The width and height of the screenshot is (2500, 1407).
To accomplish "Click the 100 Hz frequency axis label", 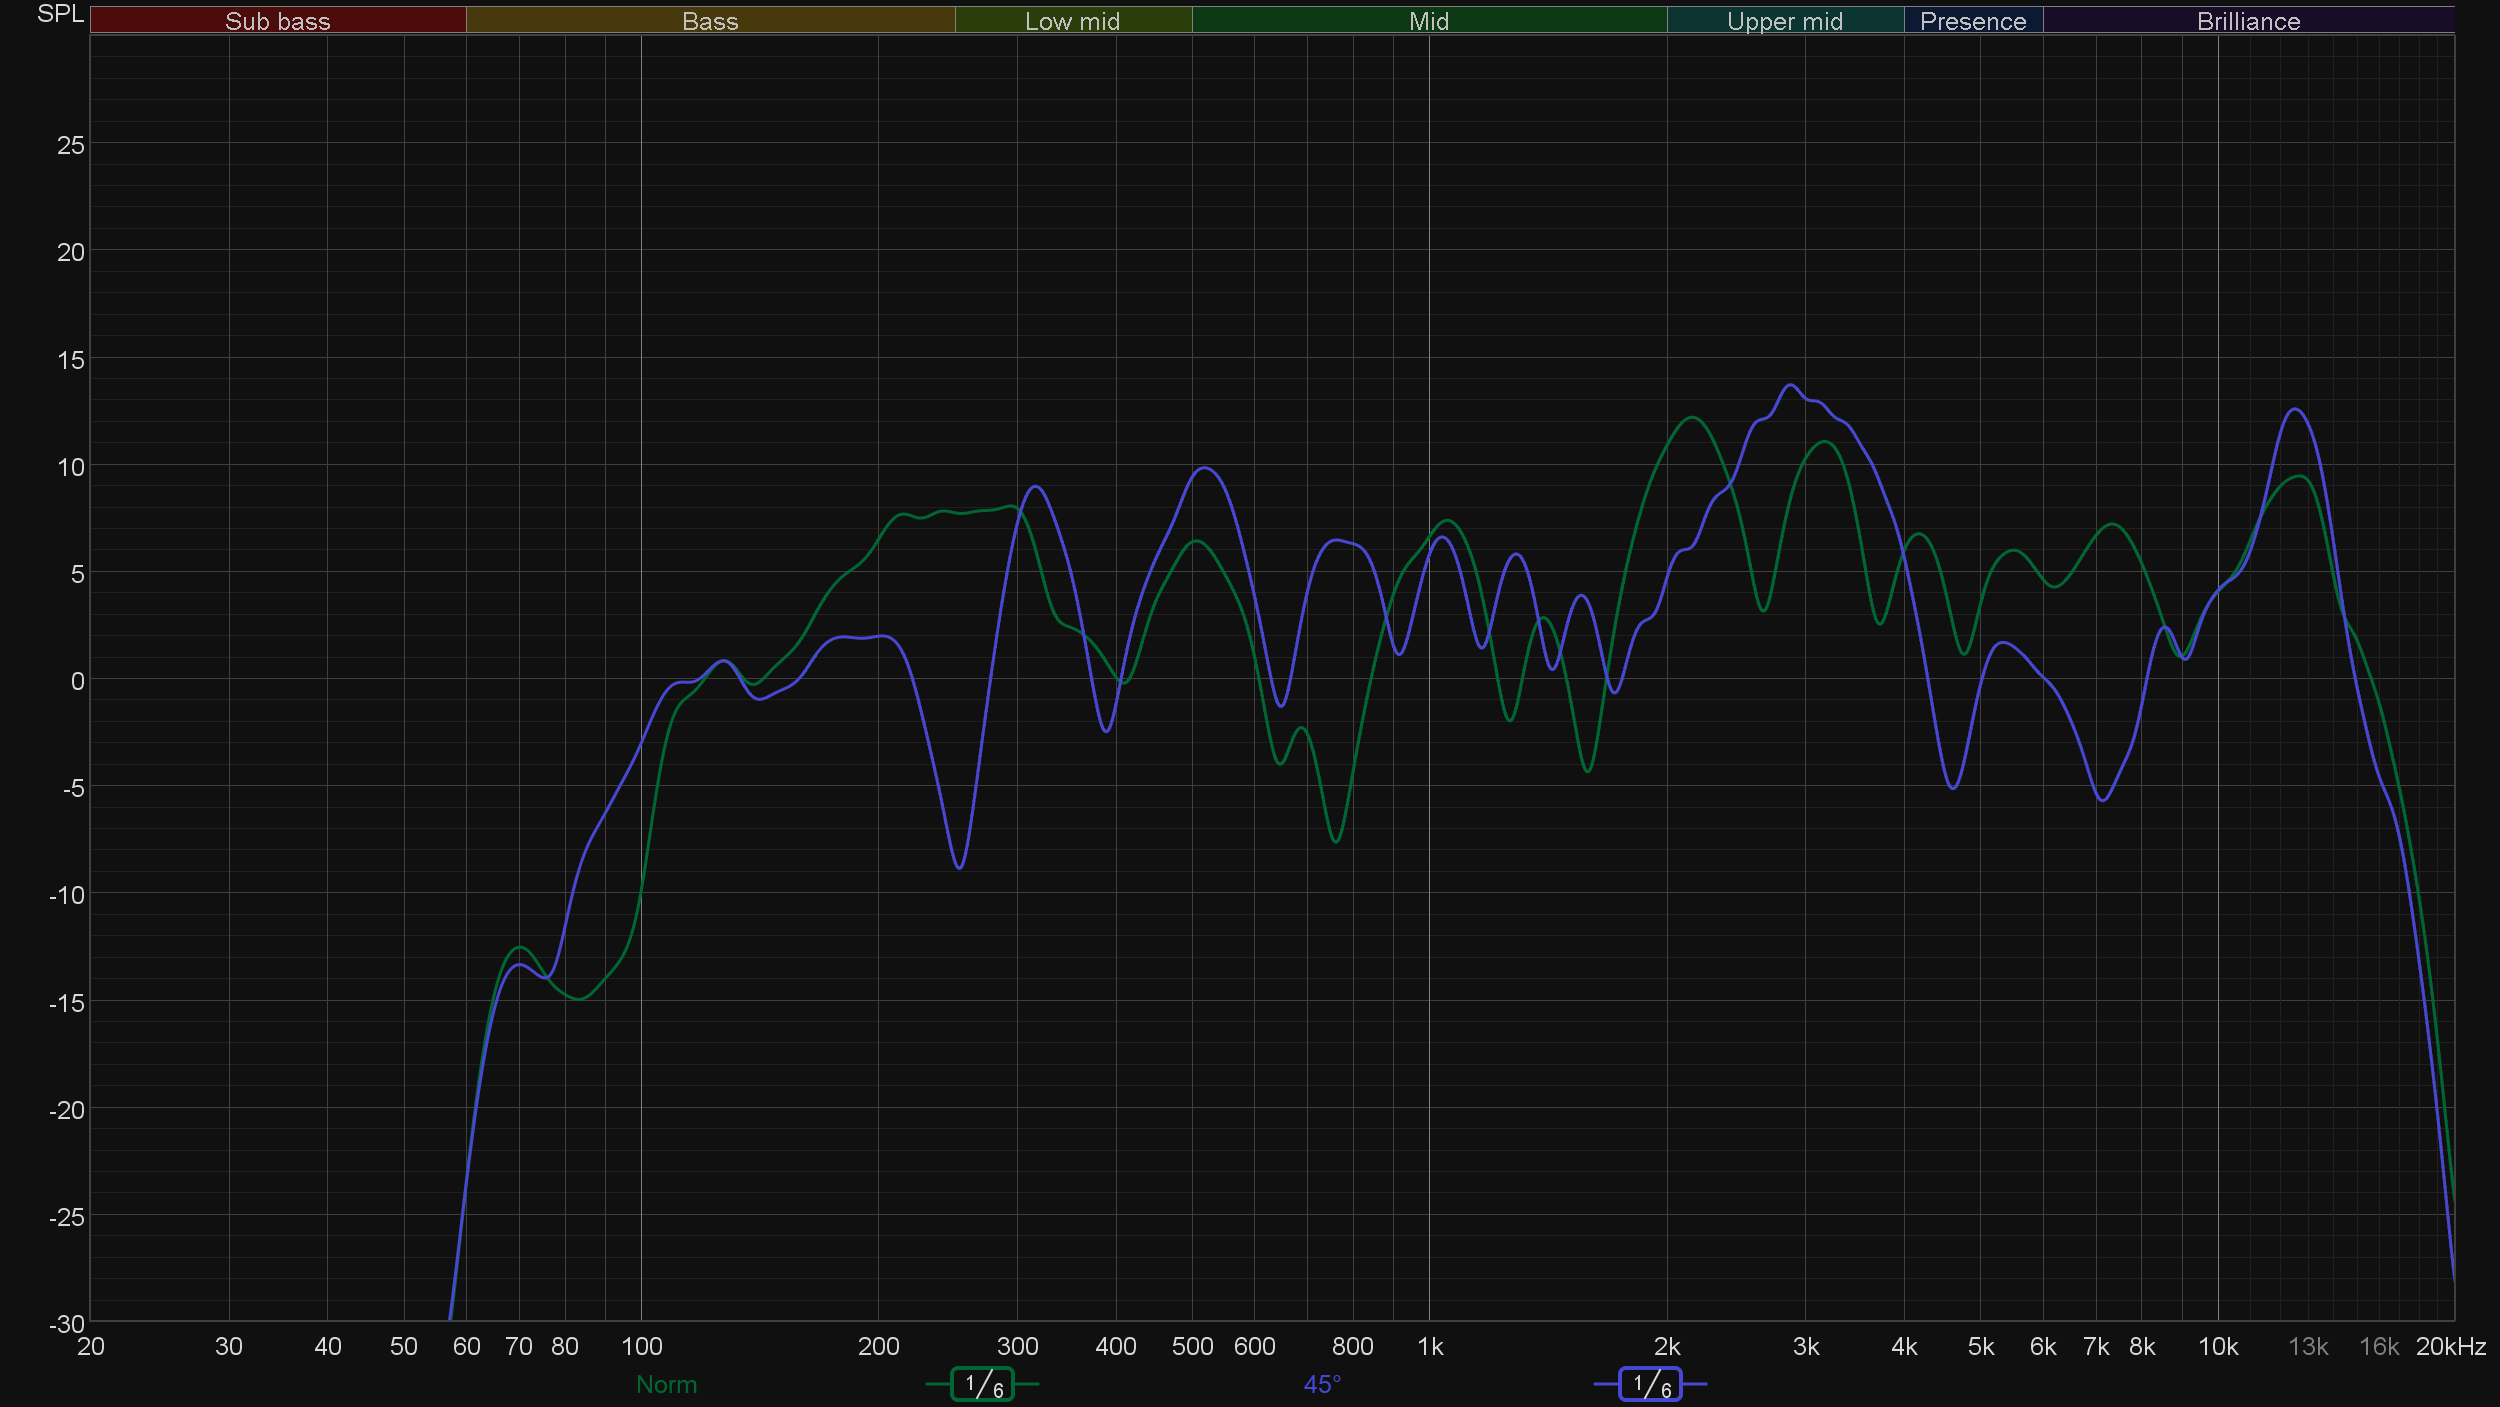I will point(641,1347).
